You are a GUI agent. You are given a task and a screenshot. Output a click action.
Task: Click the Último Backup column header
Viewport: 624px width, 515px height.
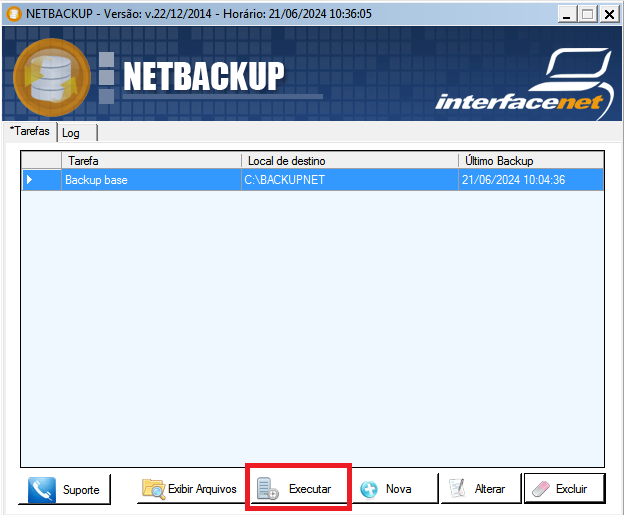pyautogui.click(x=531, y=161)
